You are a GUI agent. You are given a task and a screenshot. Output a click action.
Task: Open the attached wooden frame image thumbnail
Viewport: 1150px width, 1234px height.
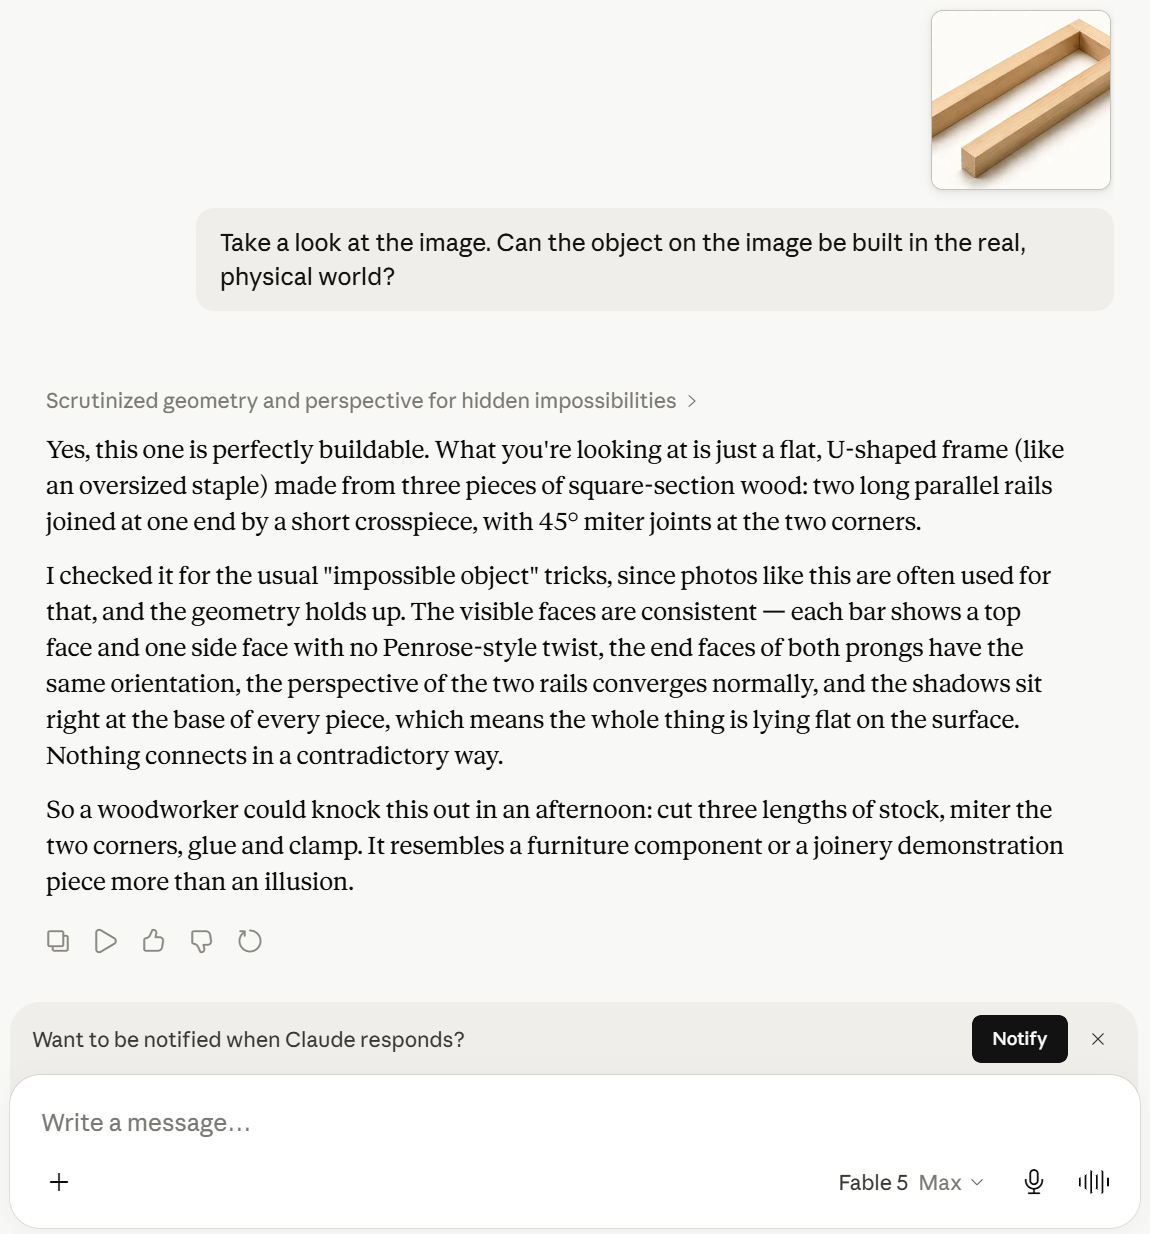point(1021,100)
